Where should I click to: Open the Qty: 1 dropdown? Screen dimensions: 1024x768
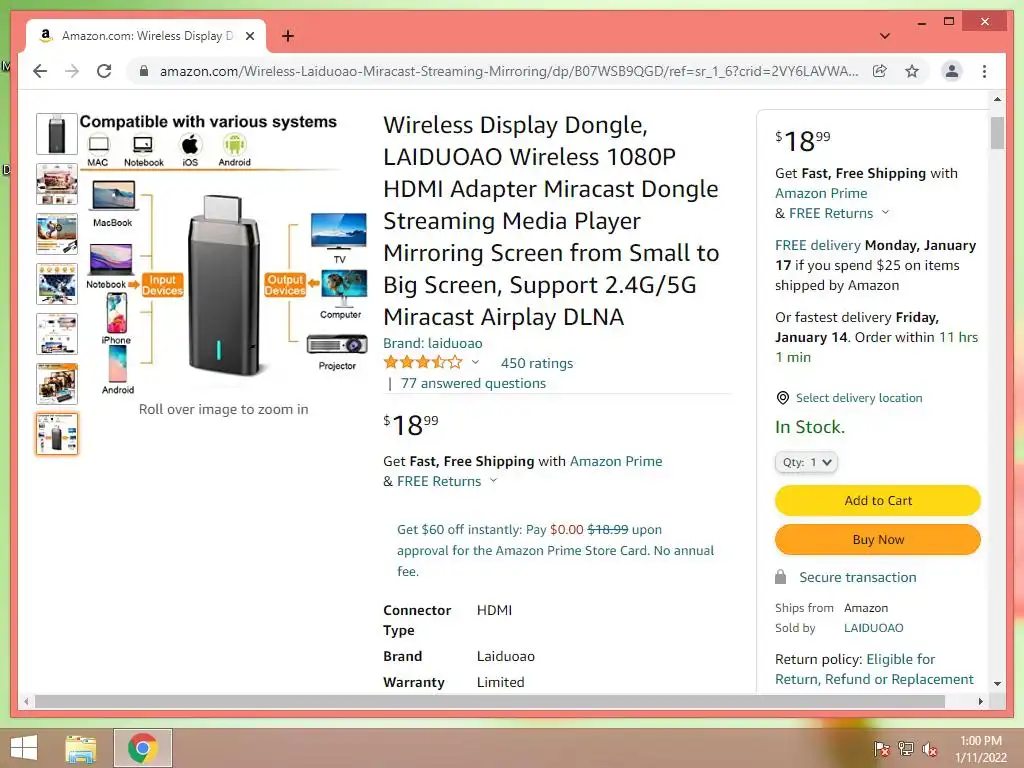(x=806, y=462)
